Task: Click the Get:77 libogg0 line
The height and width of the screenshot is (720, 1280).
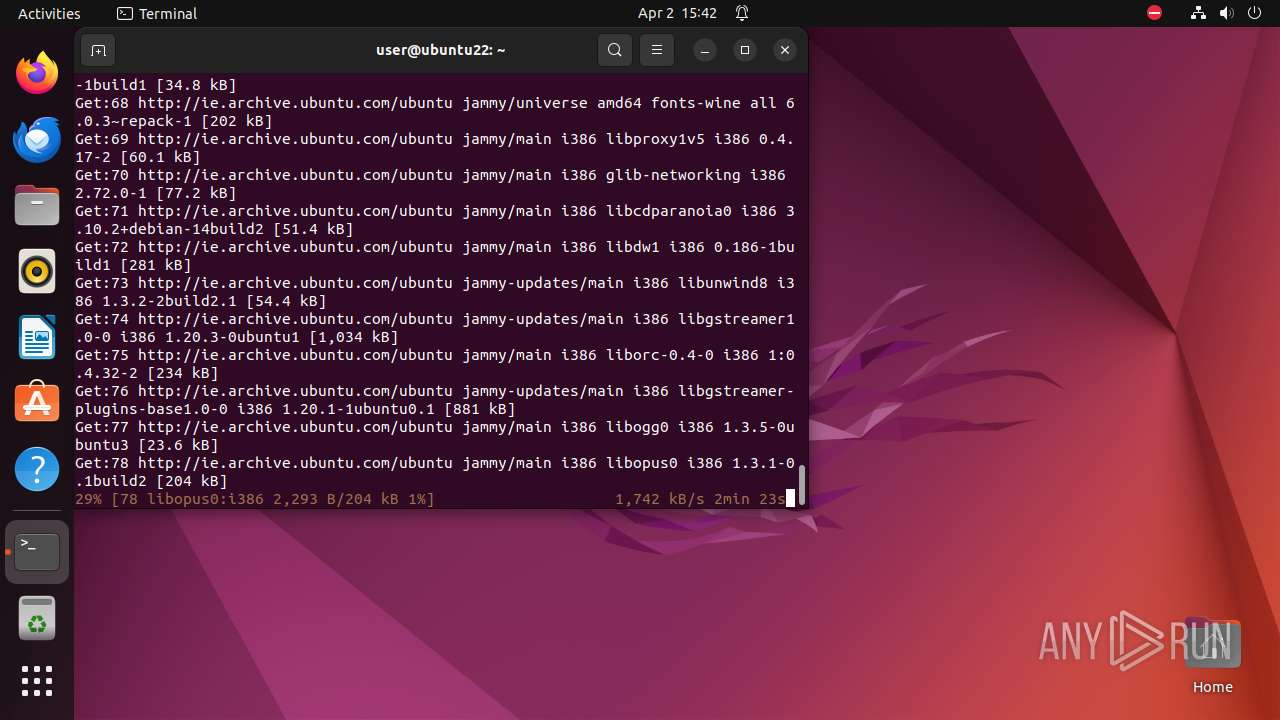Action: [435, 436]
